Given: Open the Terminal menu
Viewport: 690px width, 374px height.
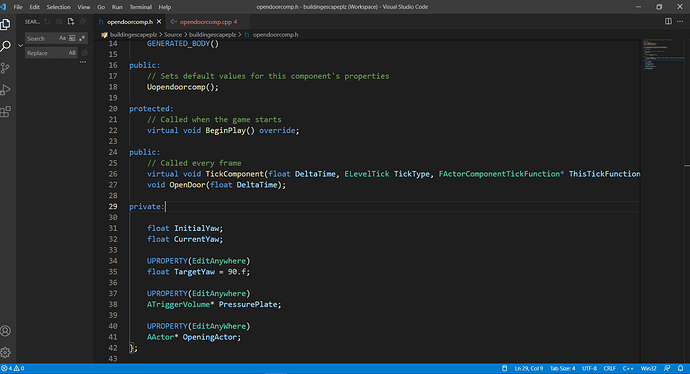Looking at the screenshot, I should click(x=140, y=7).
